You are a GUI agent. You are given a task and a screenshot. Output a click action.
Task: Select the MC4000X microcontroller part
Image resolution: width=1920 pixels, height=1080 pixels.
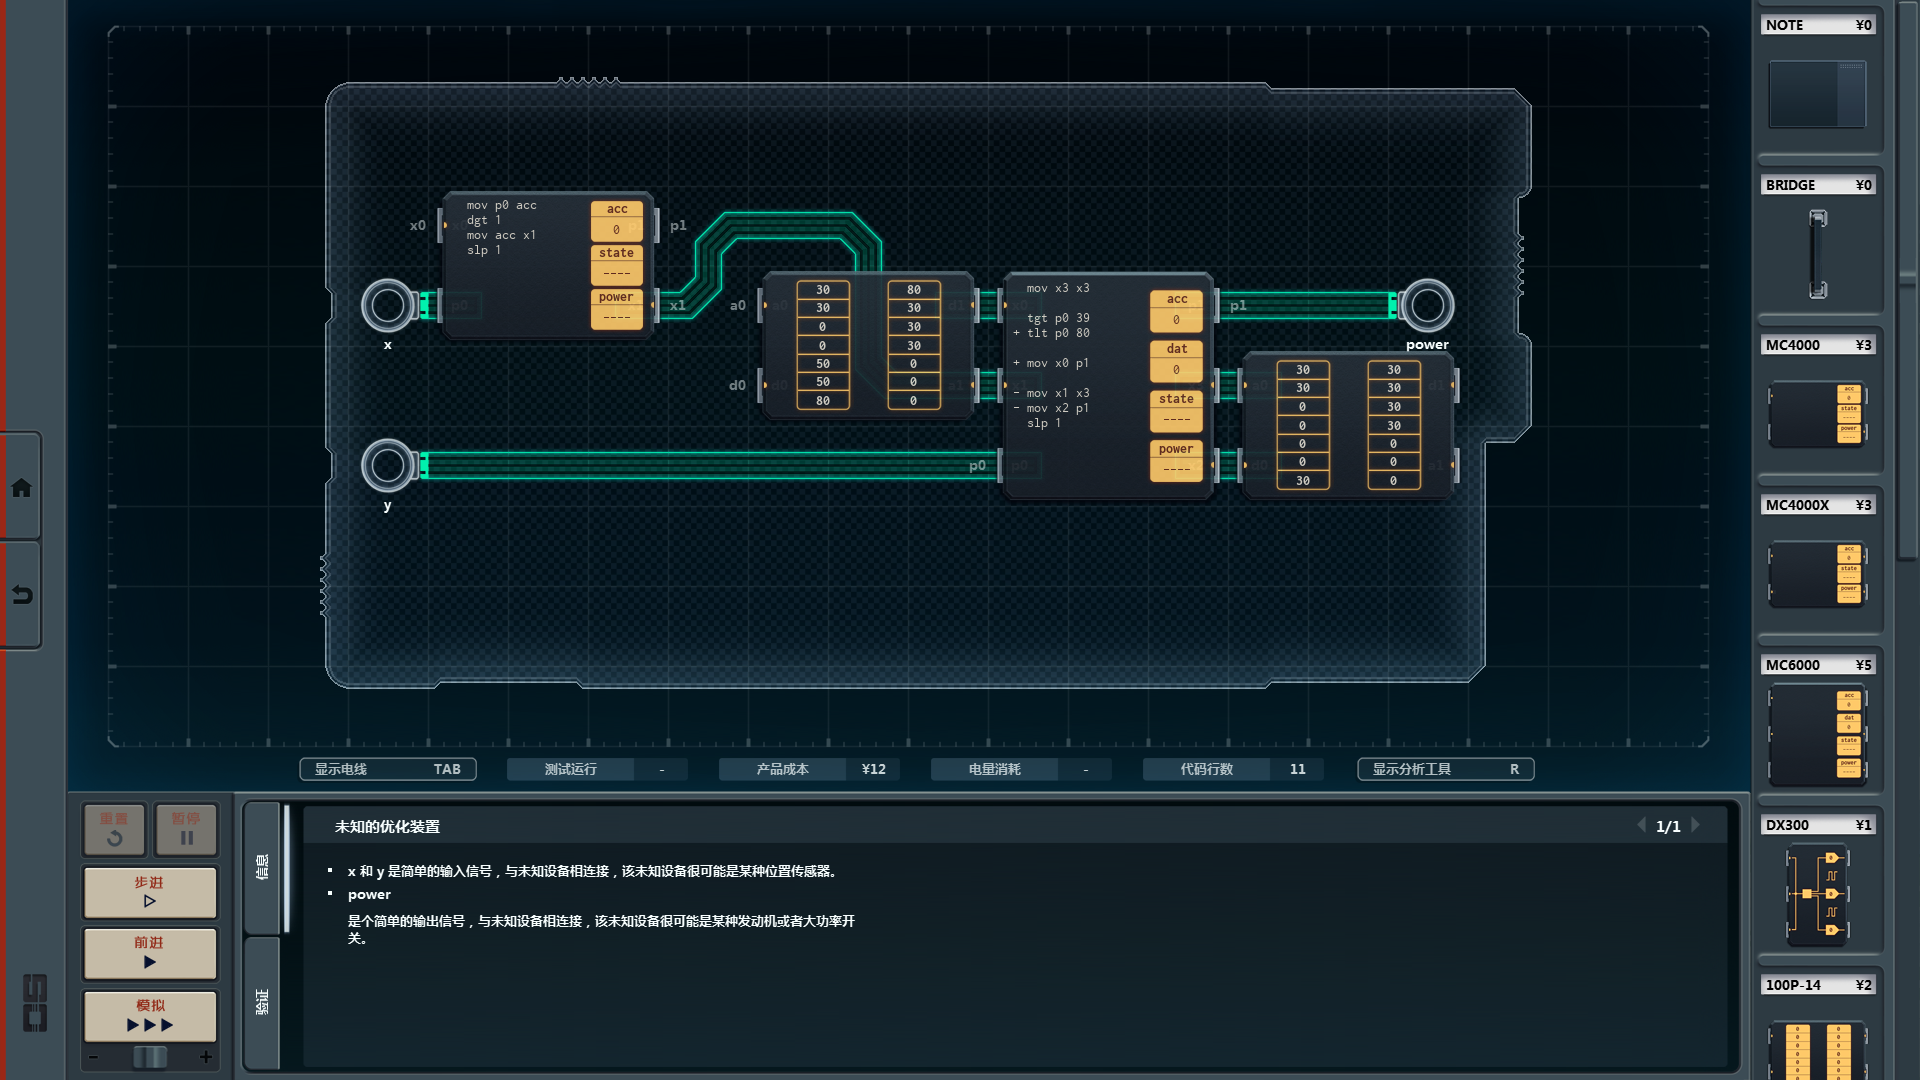[1817, 573]
